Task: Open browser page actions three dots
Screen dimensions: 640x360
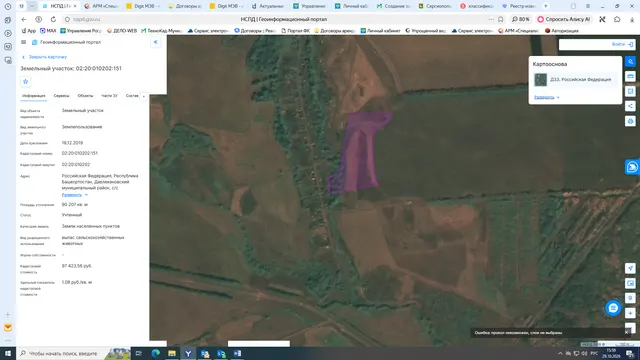Action: coord(491,19)
